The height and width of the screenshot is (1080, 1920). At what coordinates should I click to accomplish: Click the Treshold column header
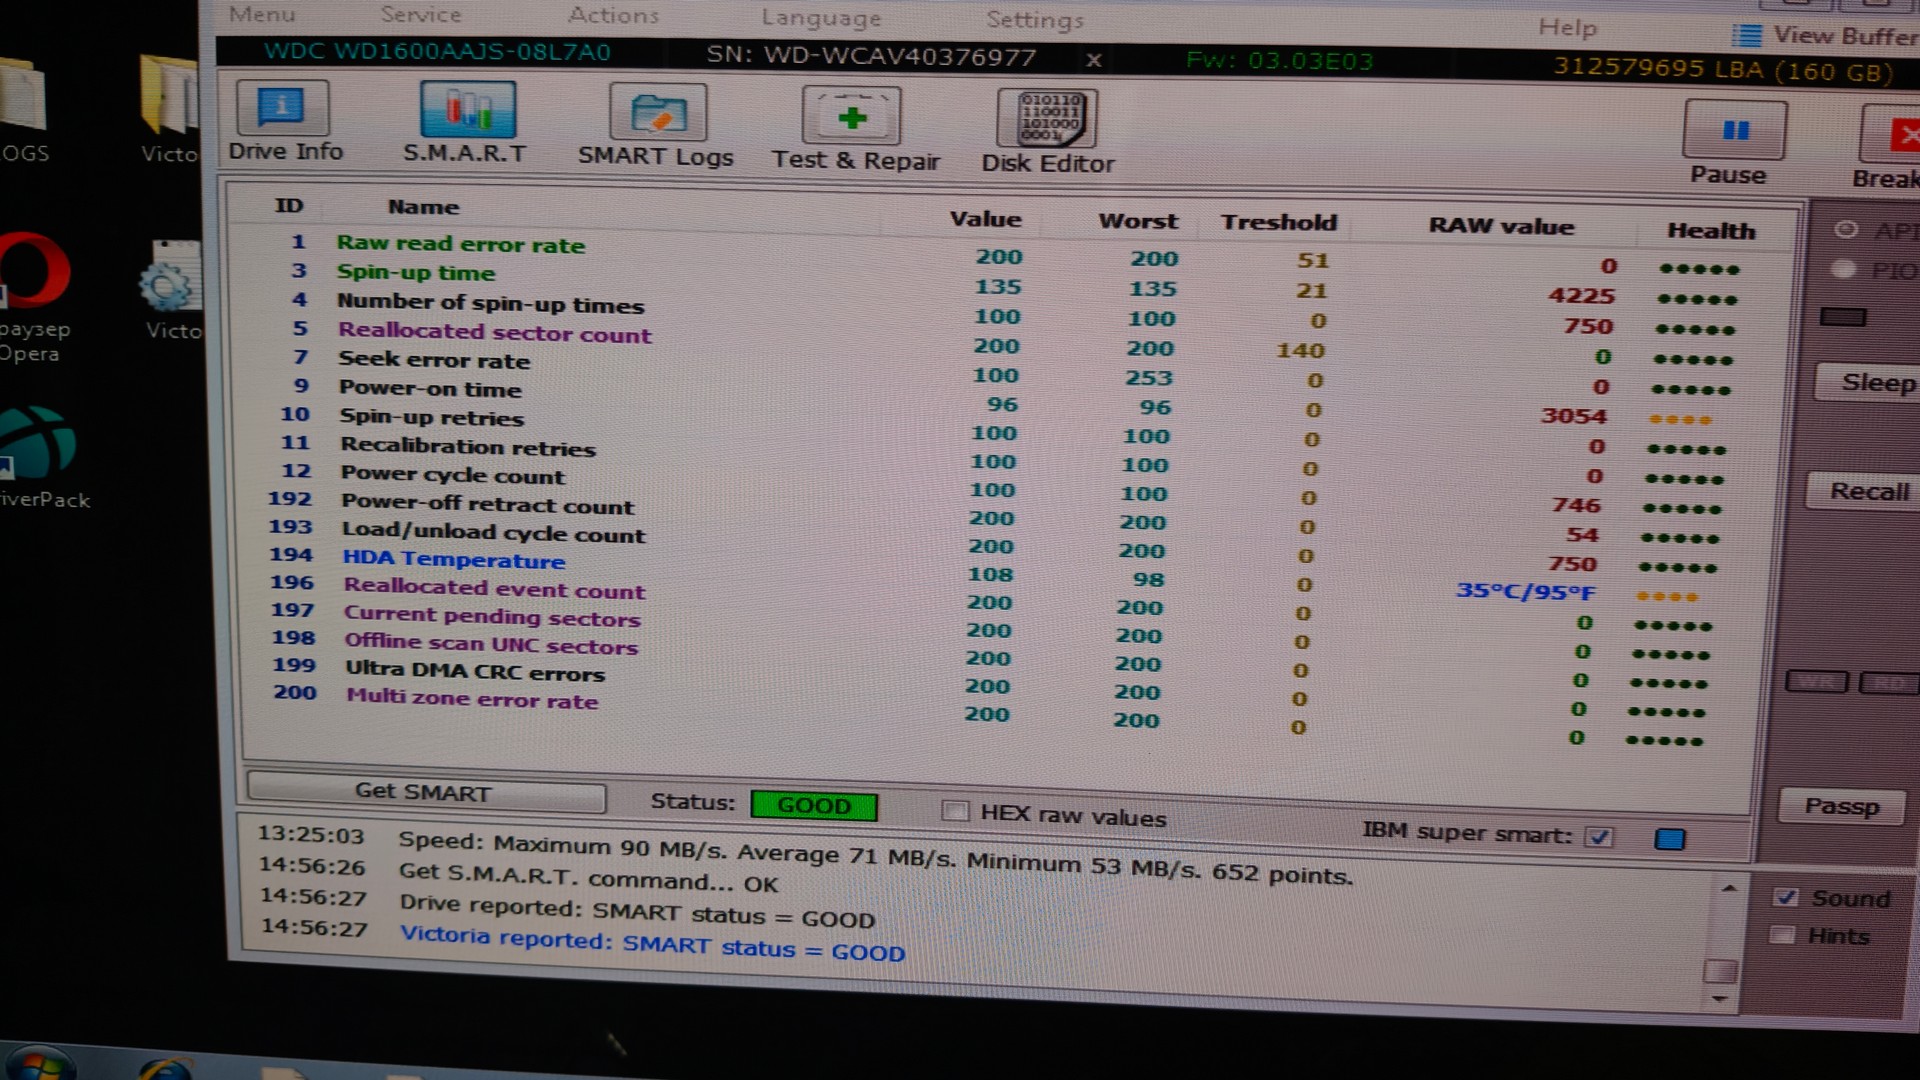pyautogui.click(x=1279, y=222)
